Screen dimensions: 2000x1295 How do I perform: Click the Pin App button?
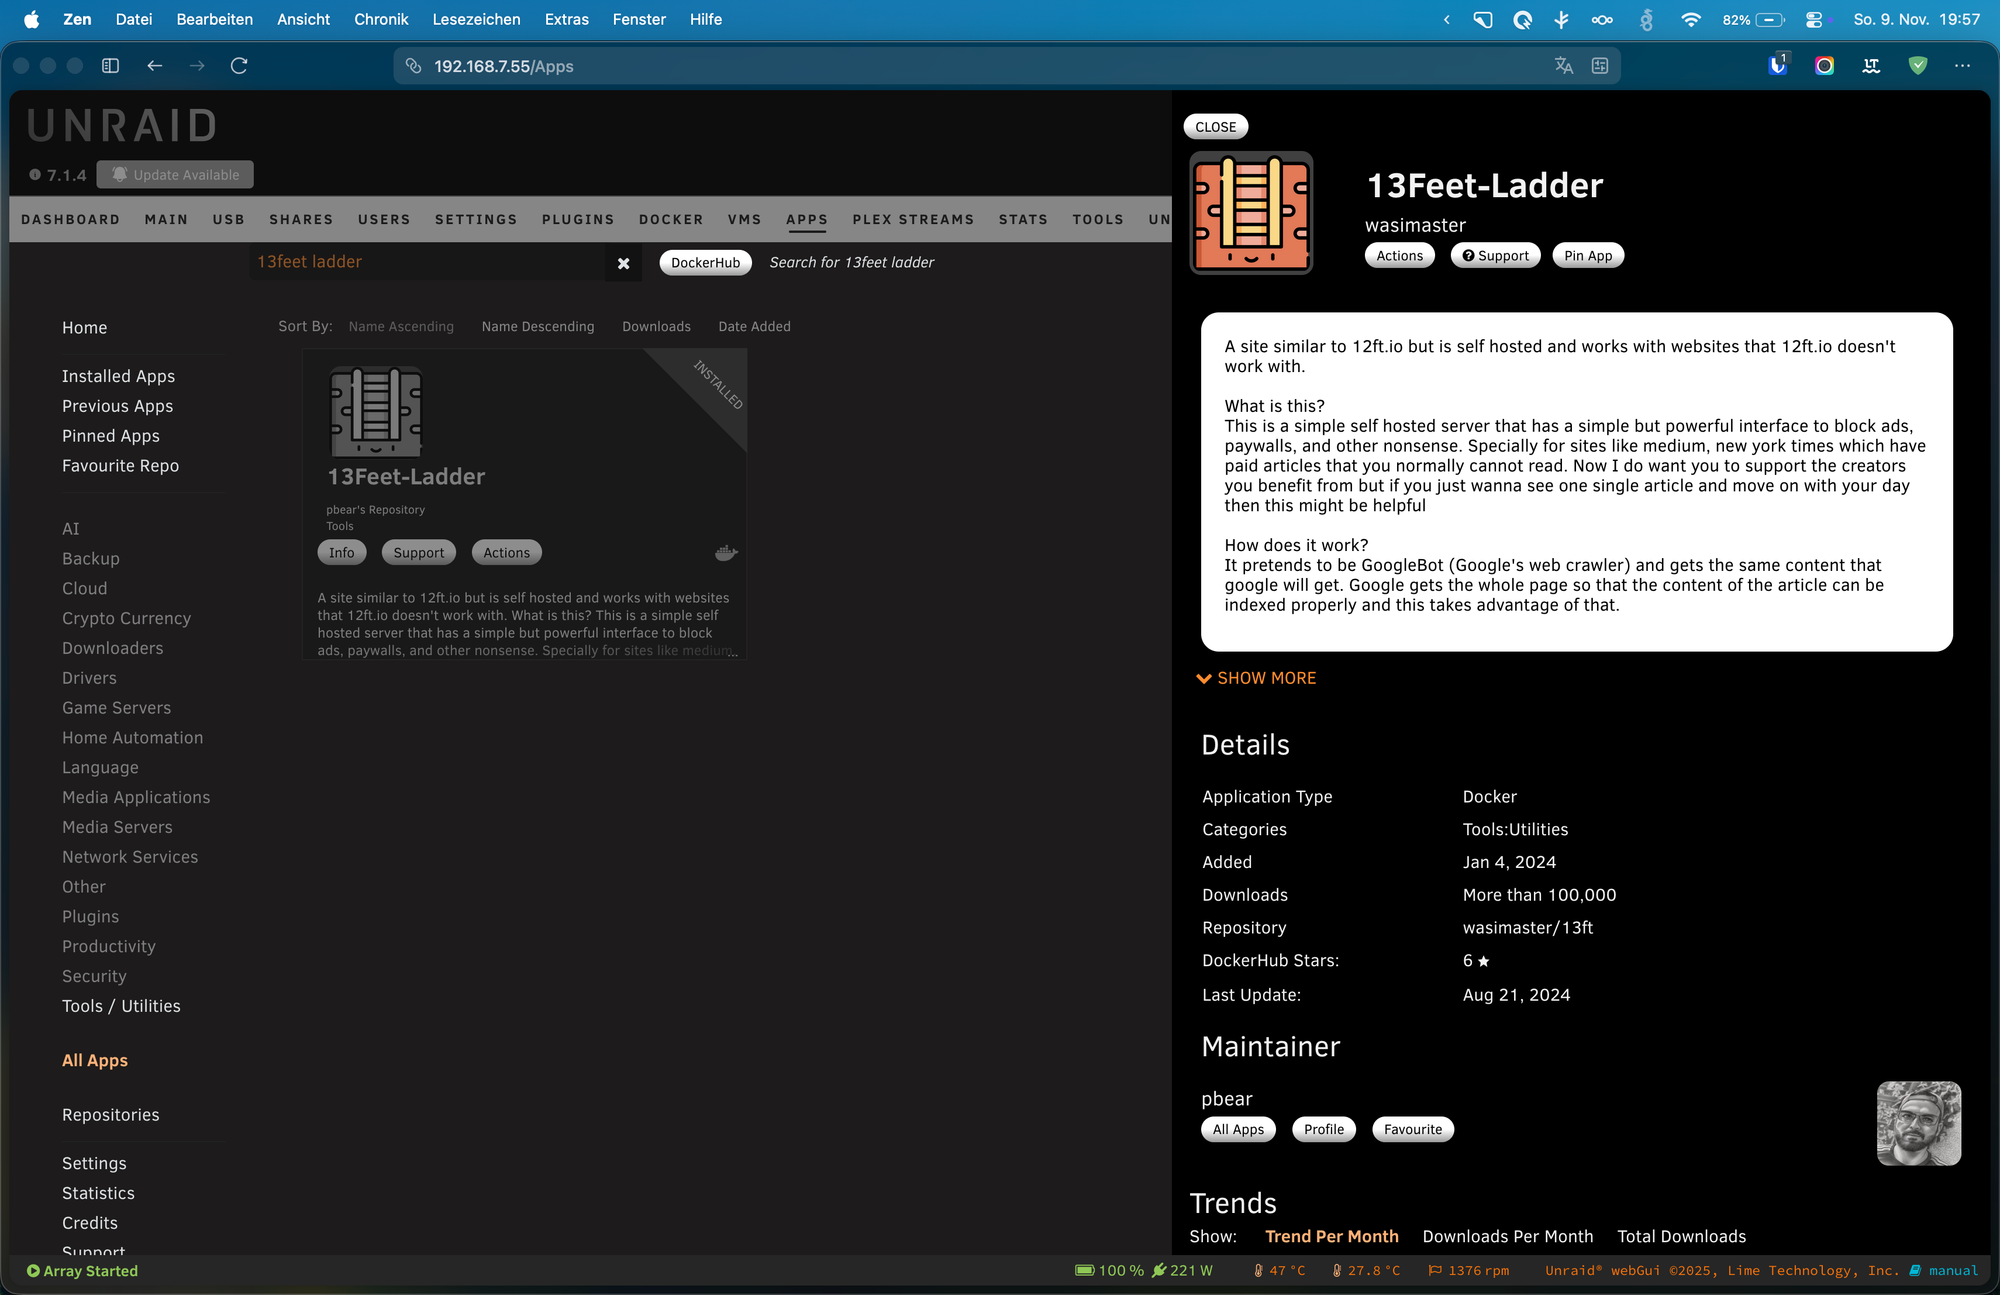pos(1587,256)
